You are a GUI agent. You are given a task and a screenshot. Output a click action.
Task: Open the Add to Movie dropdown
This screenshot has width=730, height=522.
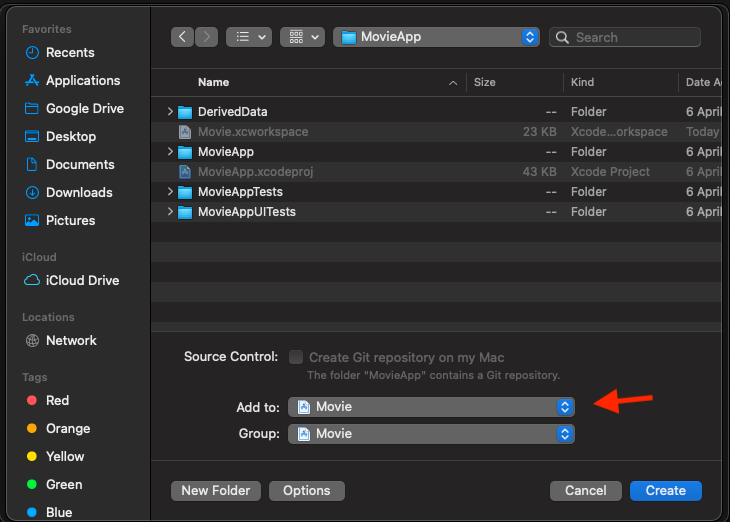click(x=431, y=407)
